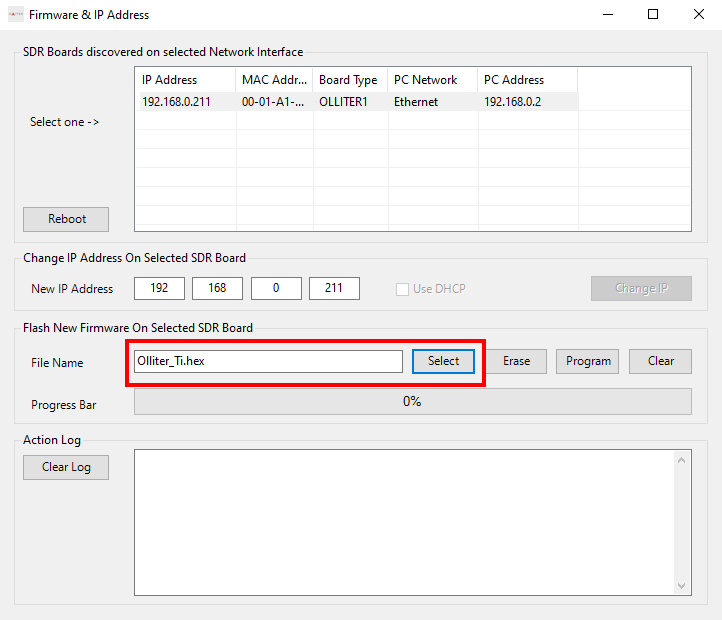Click the Reboot button

coord(66,219)
